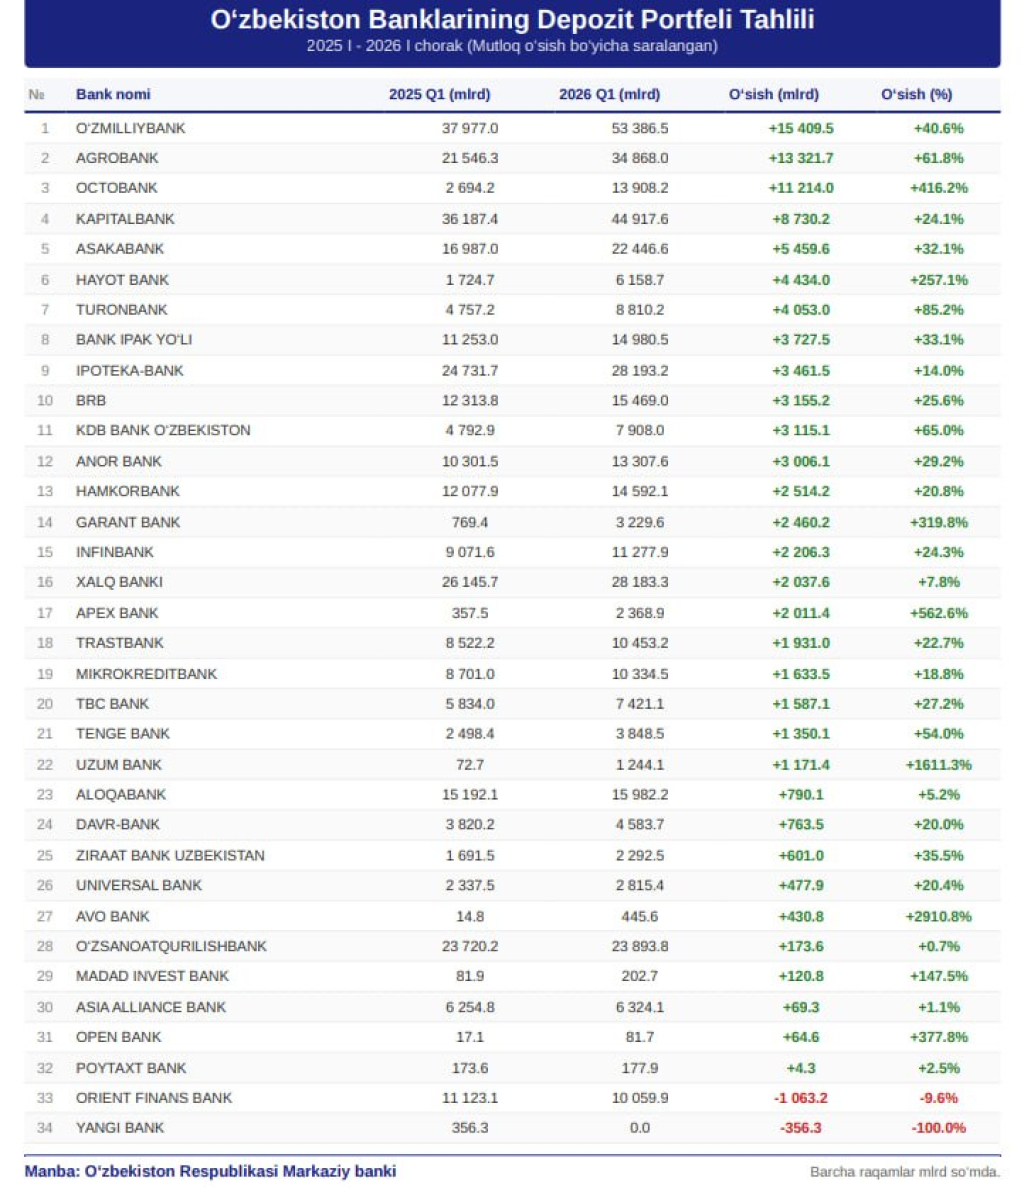The width and height of the screenshot is (1024, 1188).
Task: Click OPEN BANK percent +377.8%
Action: click(938, 1036)
